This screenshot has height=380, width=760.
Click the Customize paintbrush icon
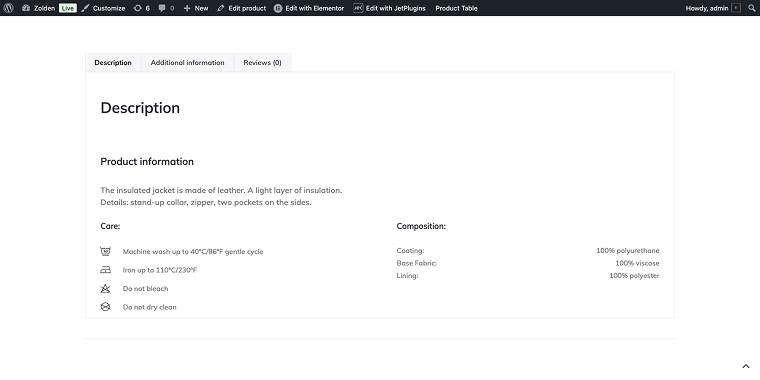[85, 8]
